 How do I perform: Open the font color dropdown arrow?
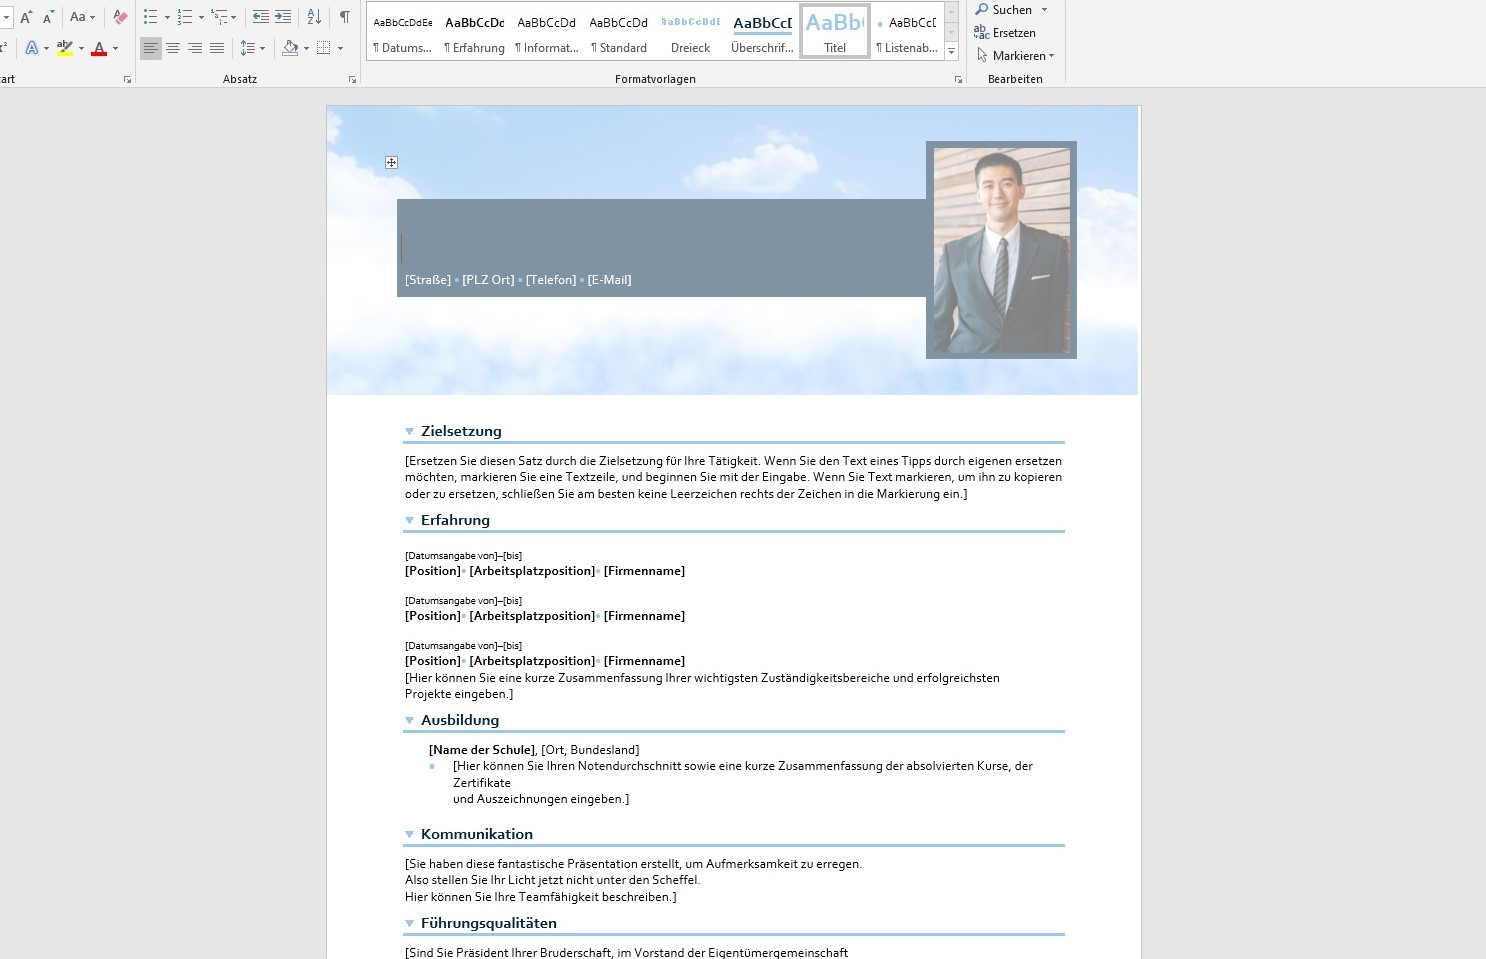115,48
